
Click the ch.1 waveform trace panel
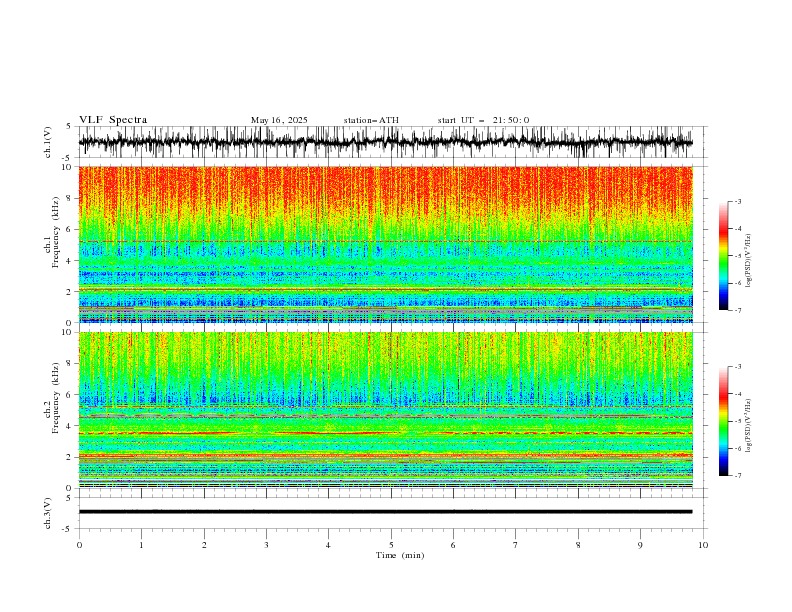(x=393, y=142)
